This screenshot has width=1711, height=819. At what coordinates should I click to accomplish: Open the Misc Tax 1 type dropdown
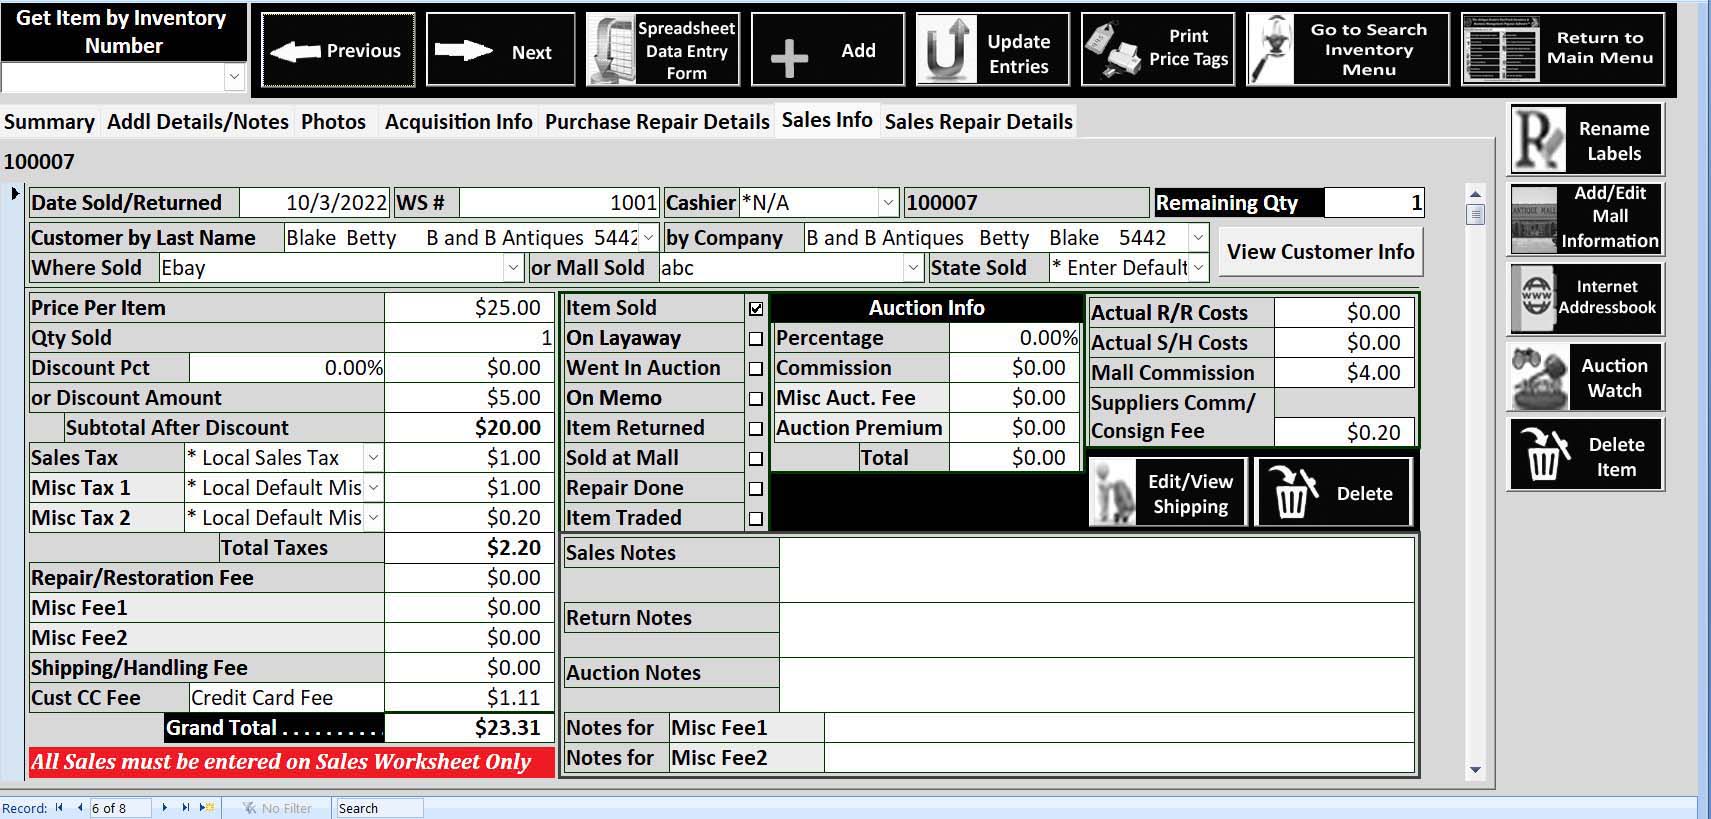(373, 488)
